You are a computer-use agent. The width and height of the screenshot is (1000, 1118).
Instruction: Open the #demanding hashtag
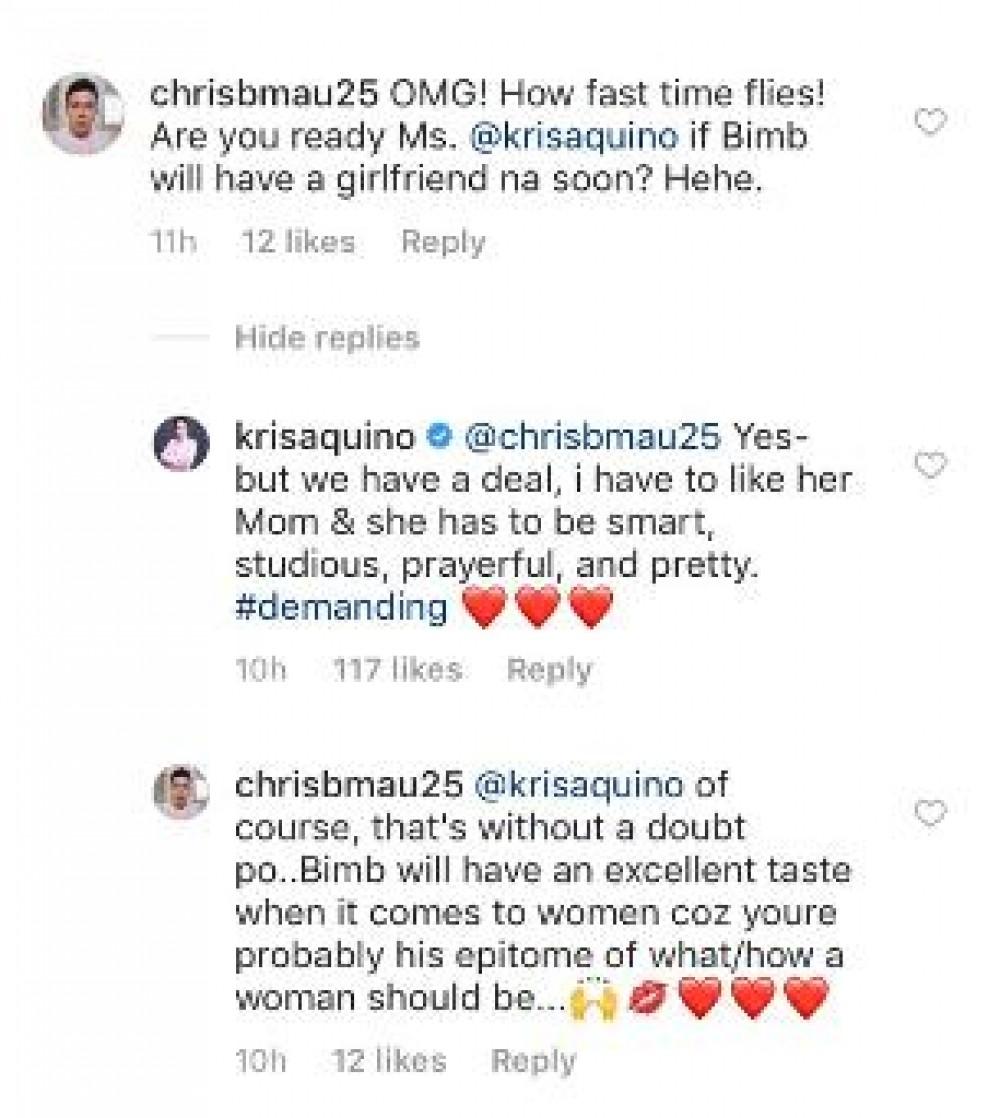point(341,608)
